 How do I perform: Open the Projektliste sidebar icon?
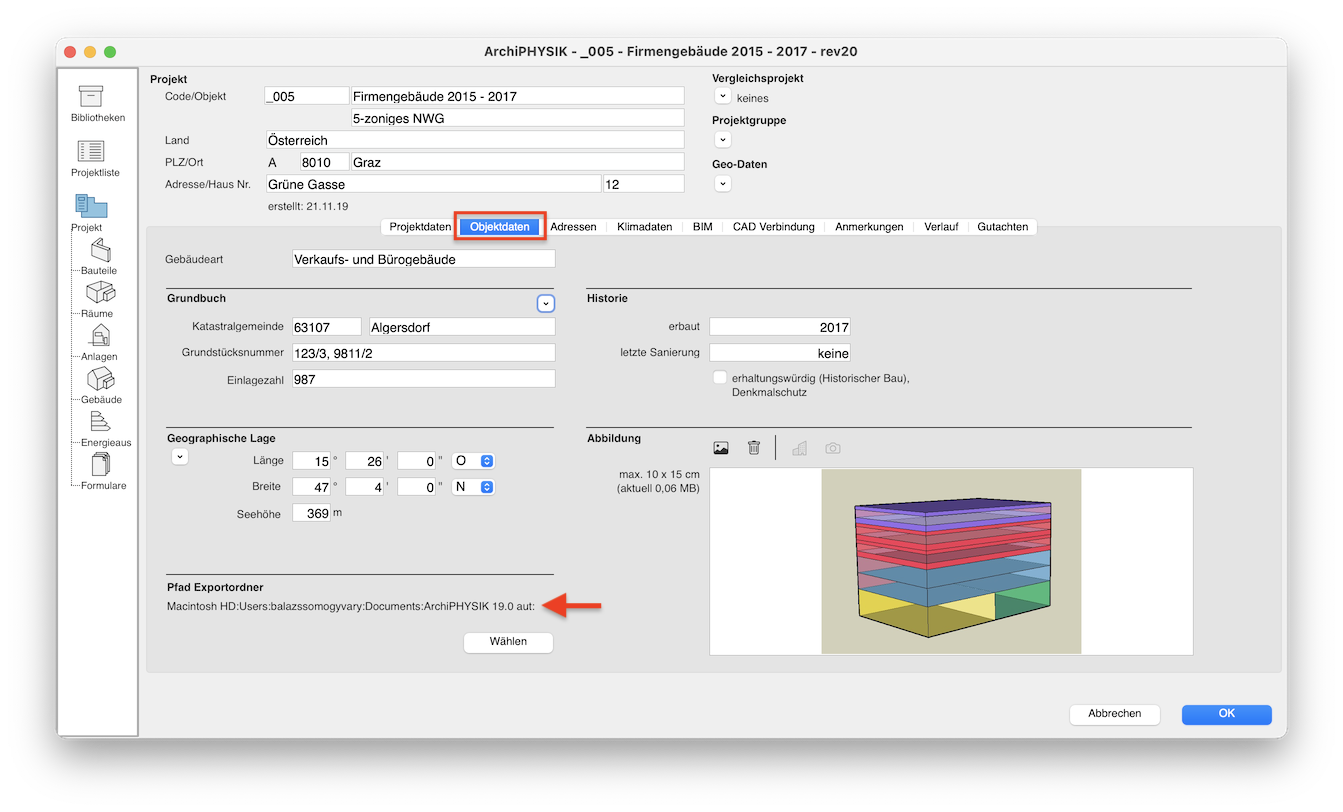[91, 151]
